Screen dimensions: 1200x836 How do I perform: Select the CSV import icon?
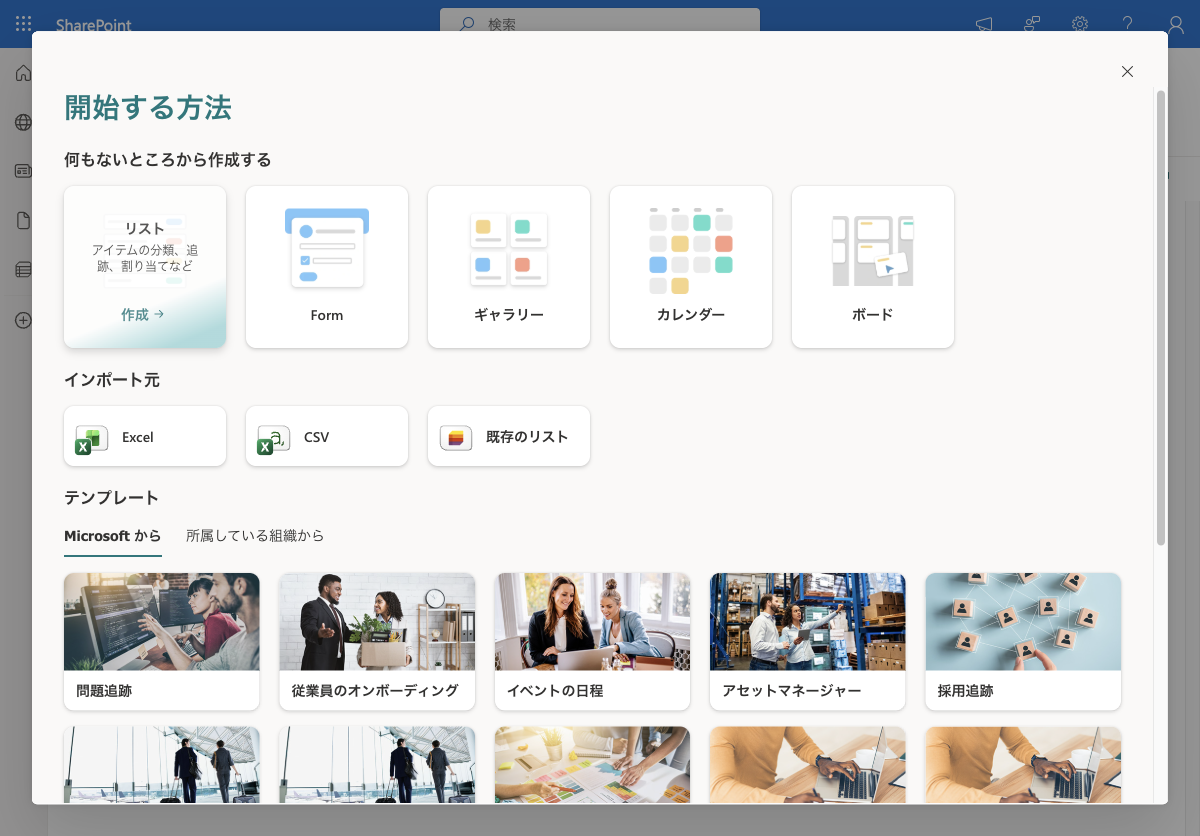(273, 438)
